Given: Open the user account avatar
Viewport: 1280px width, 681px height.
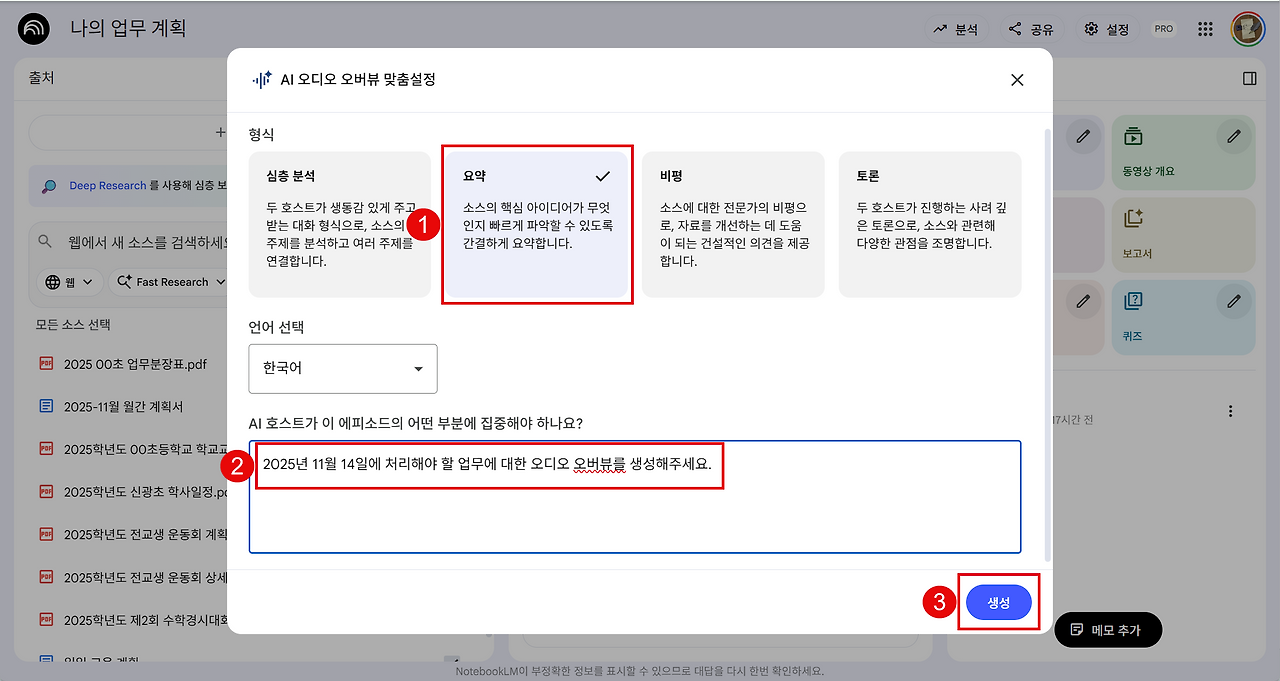Looking at the screenshot, I should tap(1248, 29).
